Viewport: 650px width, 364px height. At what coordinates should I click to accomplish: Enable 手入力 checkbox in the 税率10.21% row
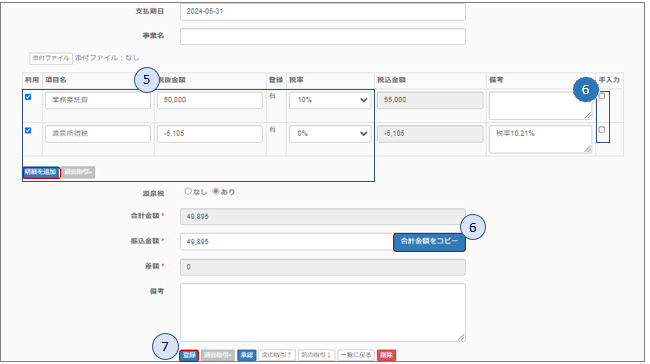[602, 130]
